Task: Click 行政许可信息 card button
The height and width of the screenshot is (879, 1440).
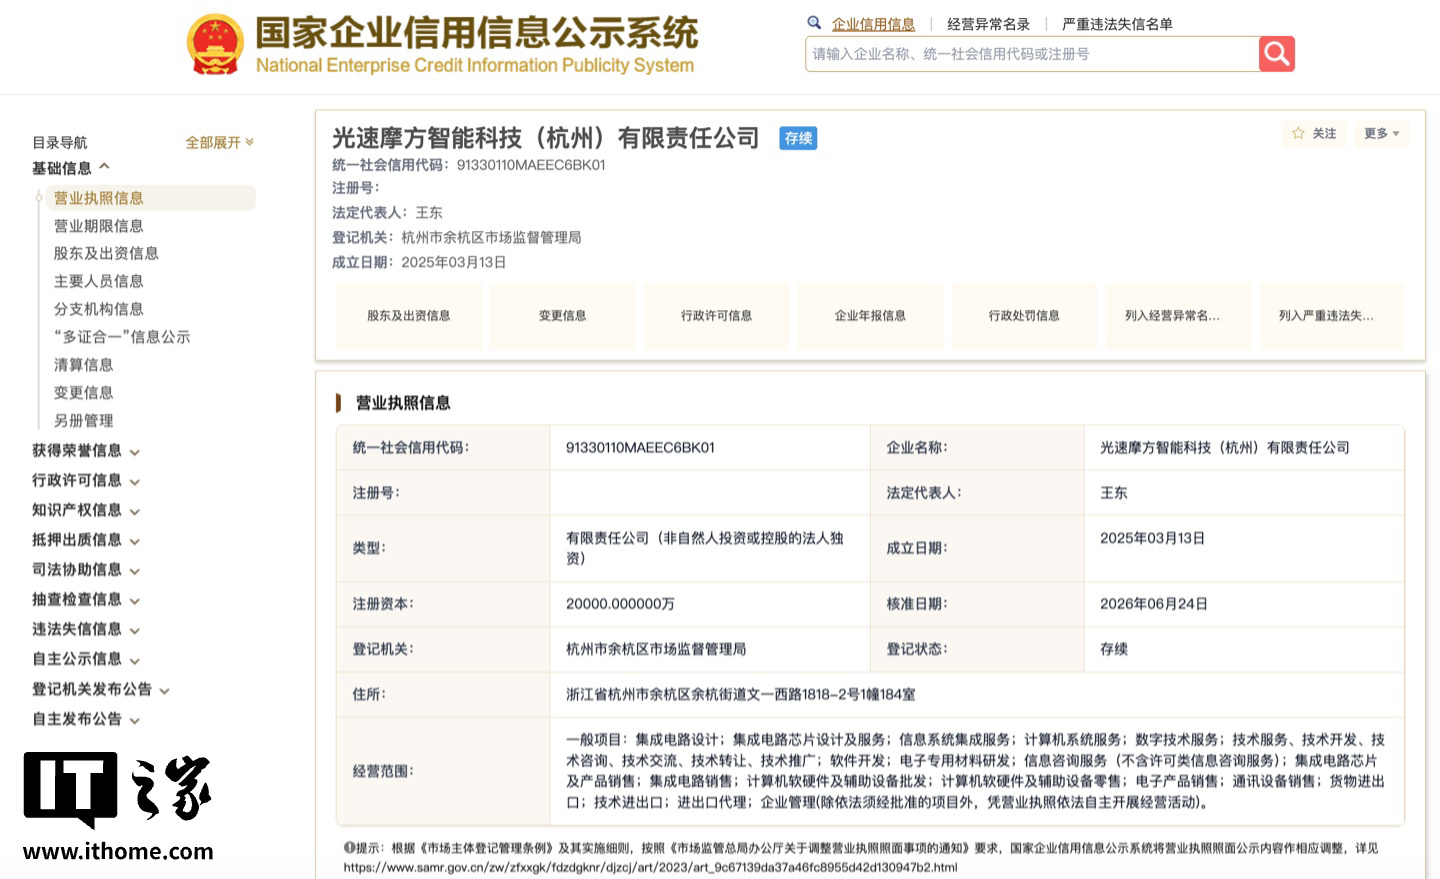Action: (716, 316)
